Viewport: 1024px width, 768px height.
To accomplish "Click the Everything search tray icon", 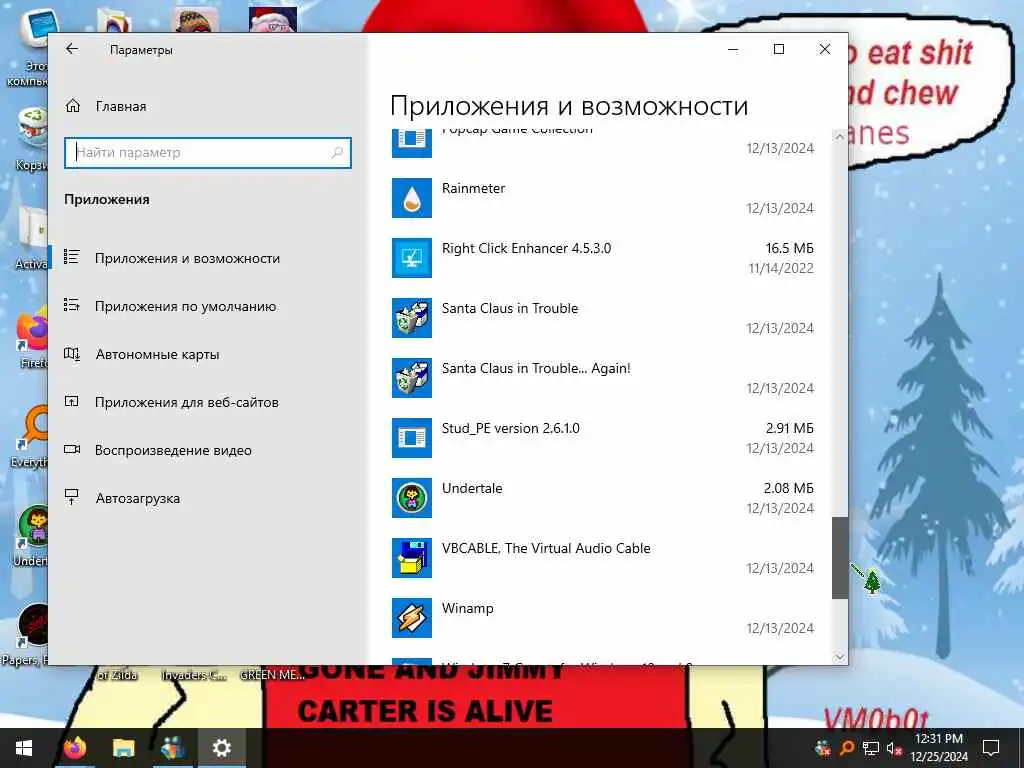I will [x=847, y=748].
